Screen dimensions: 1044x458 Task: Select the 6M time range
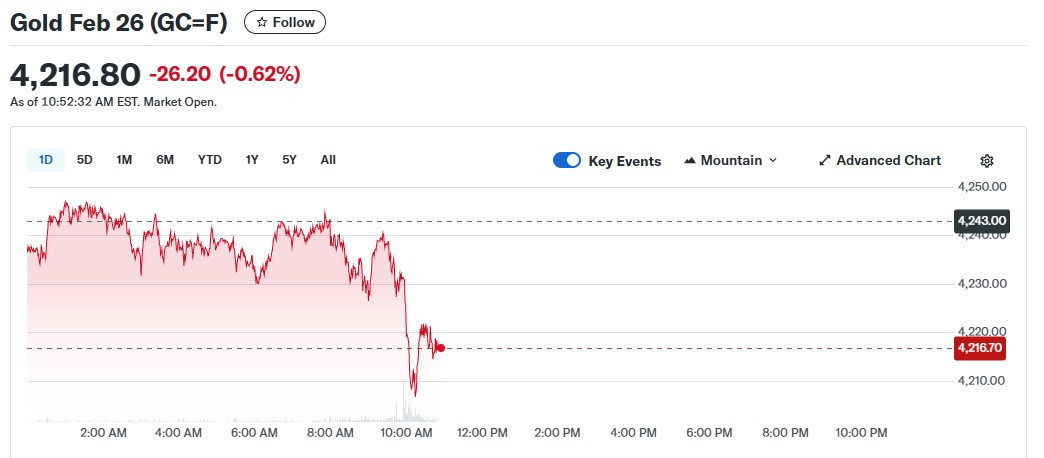tap(165, 160)
